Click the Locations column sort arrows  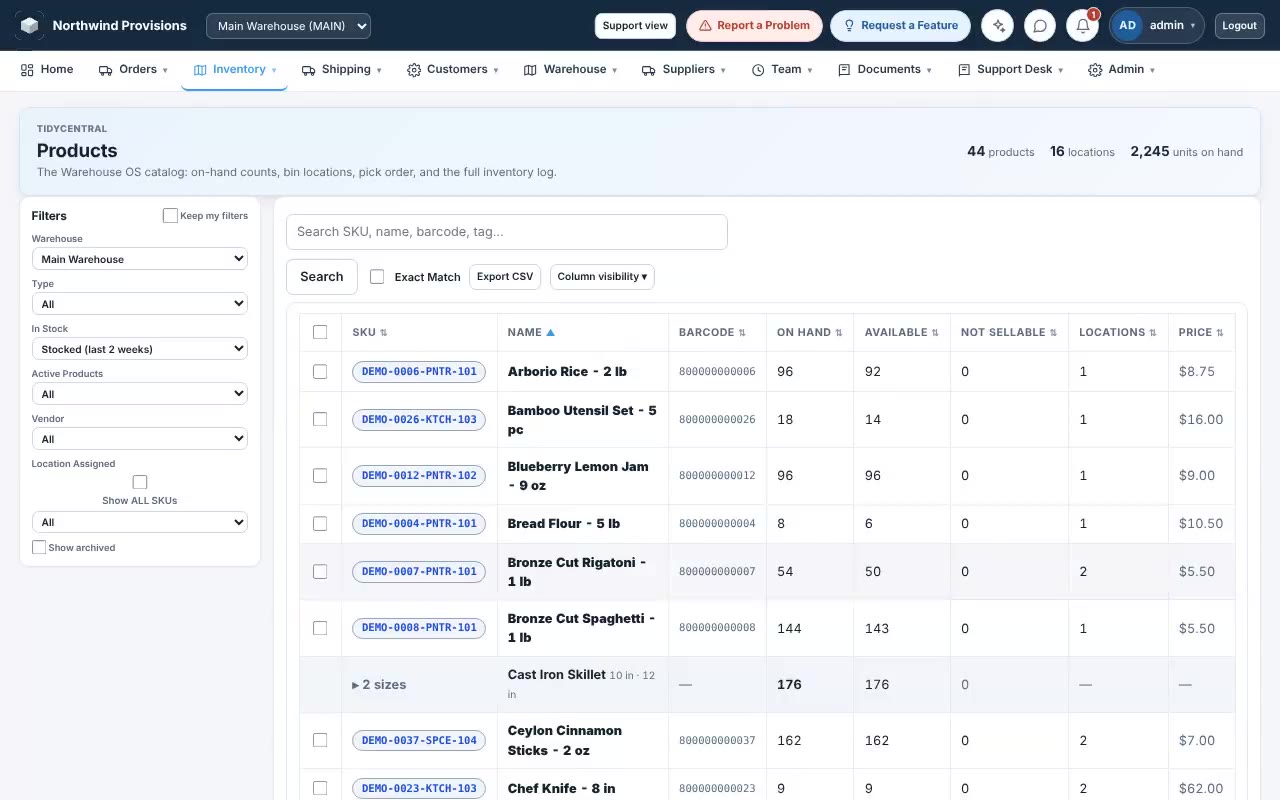click(1153, 333)
